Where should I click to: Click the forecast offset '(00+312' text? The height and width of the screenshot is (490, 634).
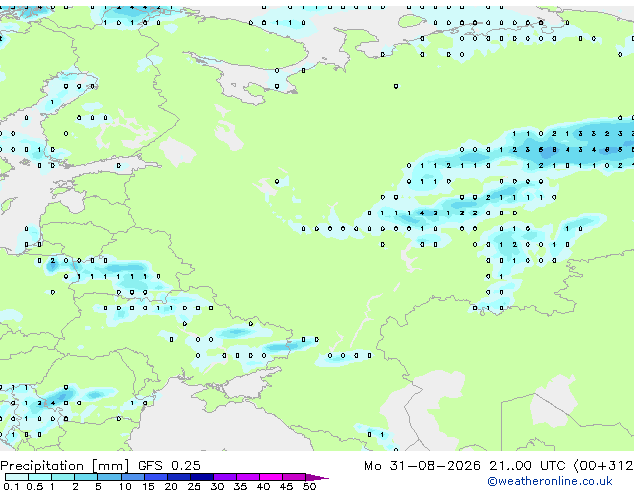click(x=603, y=466)
